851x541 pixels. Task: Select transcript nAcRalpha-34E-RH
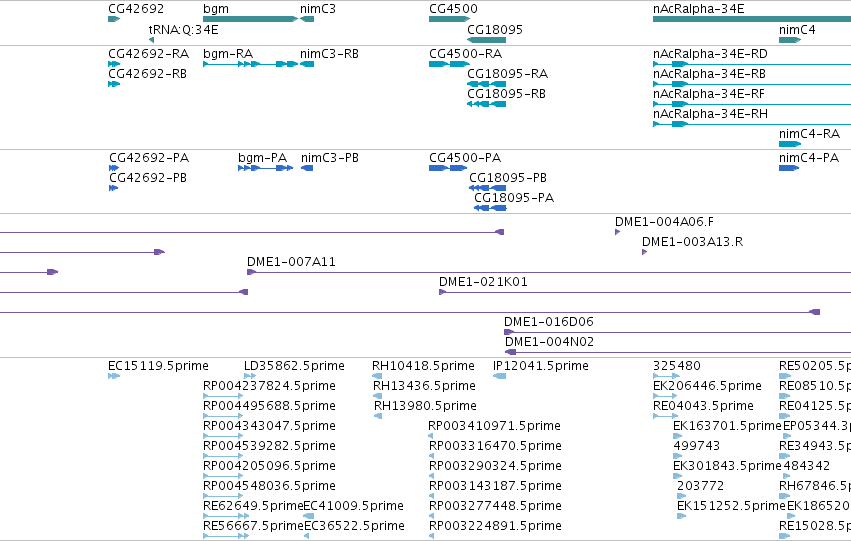(x=710, y=114)
